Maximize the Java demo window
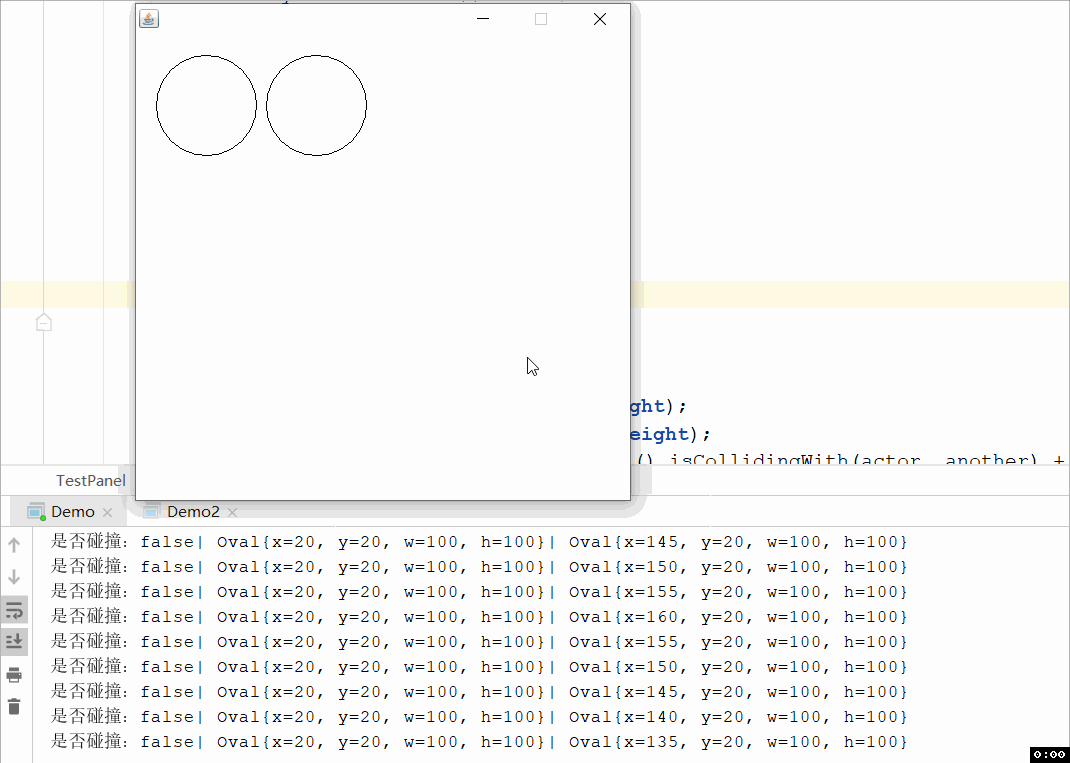Screen dimensions: 1070x763 (541, 18)
